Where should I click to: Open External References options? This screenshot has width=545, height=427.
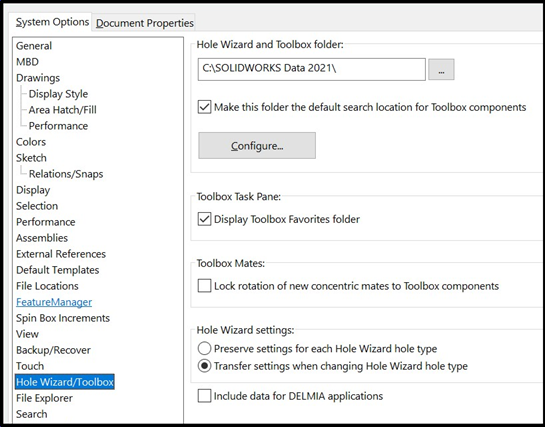[61, 254]
